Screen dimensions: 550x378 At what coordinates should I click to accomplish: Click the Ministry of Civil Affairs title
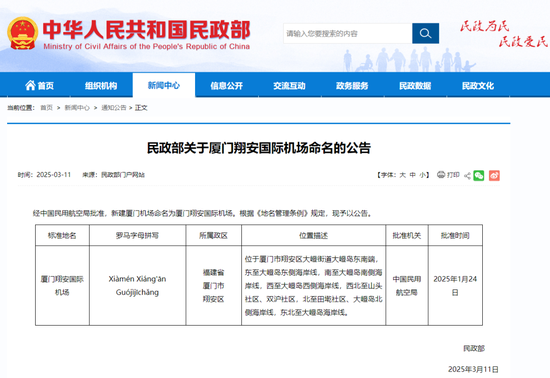[x=146, y=34]
